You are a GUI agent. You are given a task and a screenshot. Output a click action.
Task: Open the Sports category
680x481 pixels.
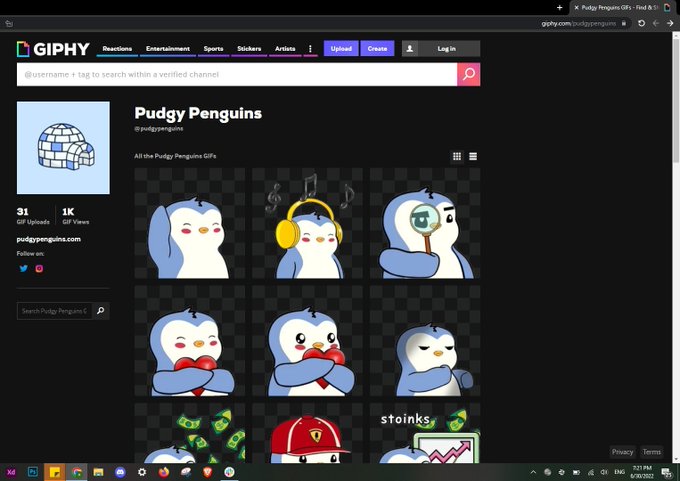(213, 49)
